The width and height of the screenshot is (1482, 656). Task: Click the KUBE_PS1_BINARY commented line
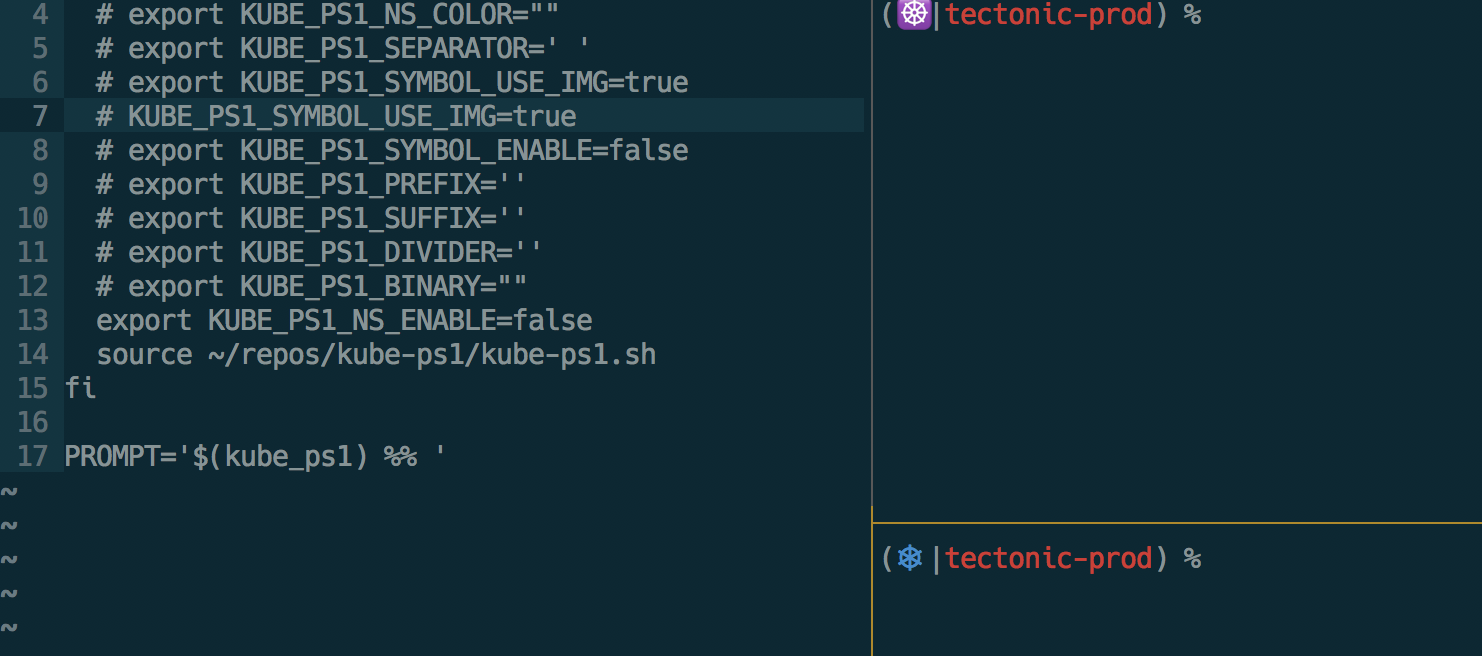tap(312, 286)
